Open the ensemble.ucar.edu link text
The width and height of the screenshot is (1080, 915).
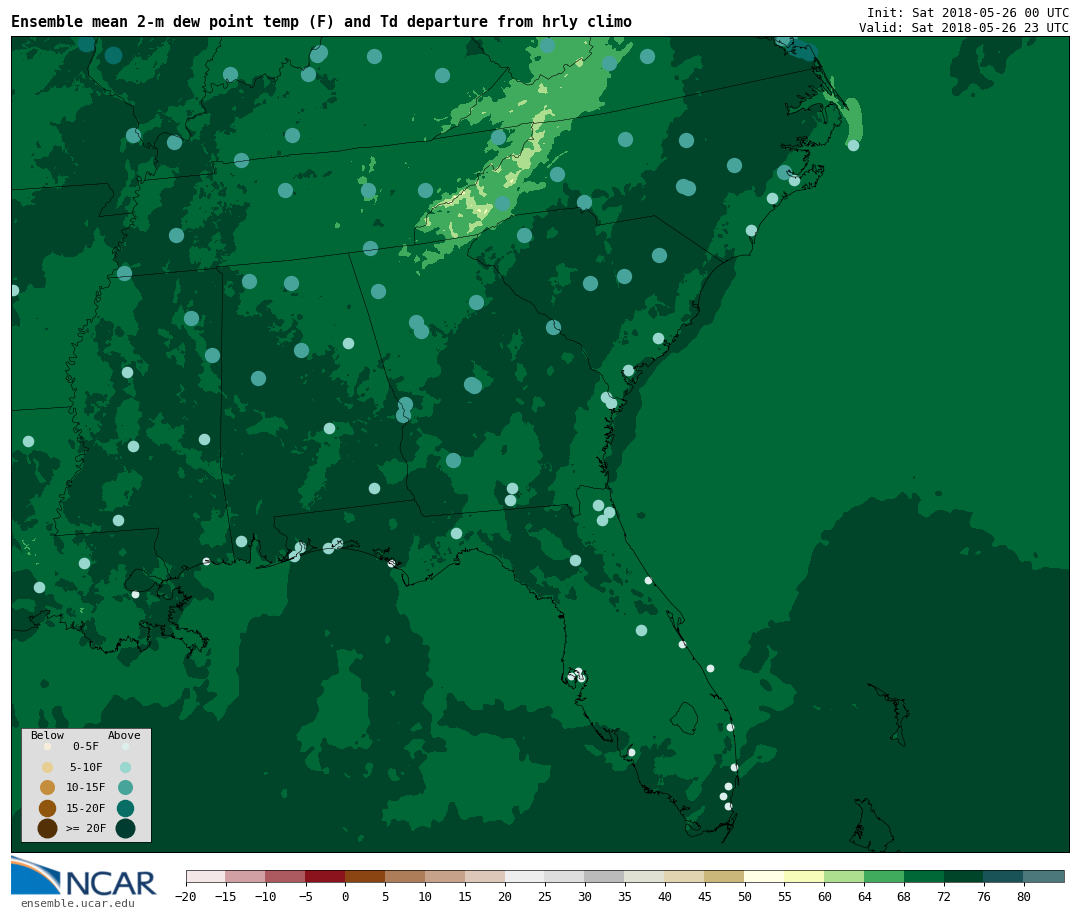tap(77, 904)
